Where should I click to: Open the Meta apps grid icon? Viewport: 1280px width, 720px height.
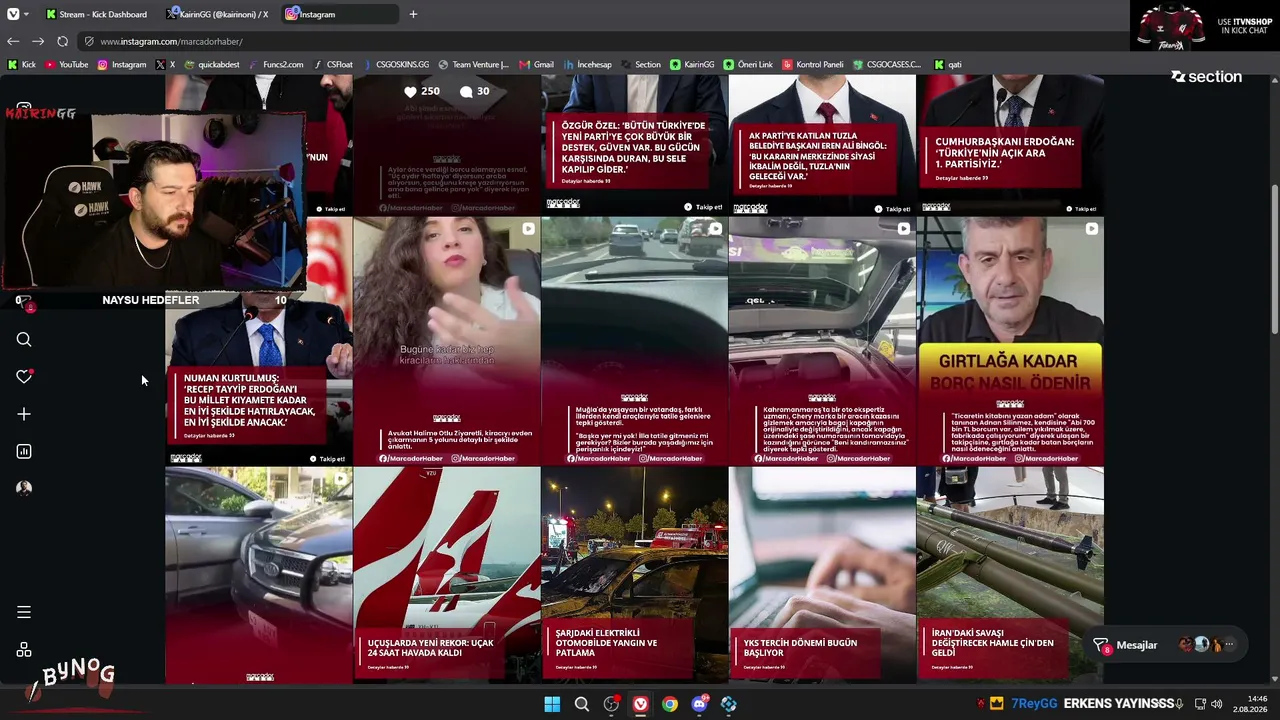[x=24, y=650]
